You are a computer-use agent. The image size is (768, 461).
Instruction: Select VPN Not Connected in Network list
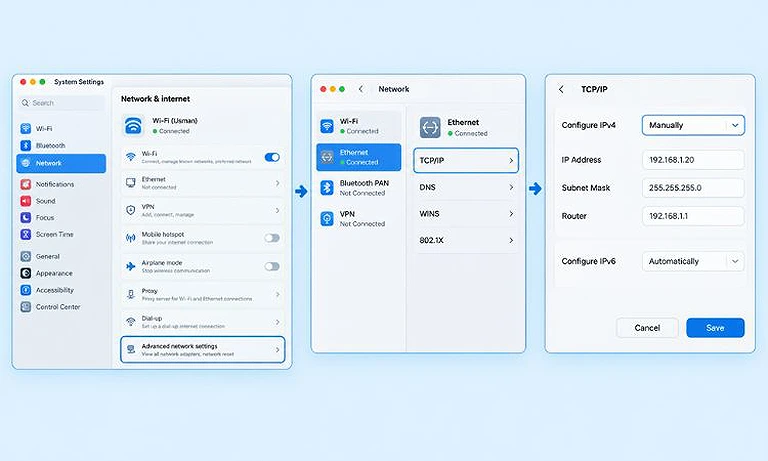coord(359,218)
